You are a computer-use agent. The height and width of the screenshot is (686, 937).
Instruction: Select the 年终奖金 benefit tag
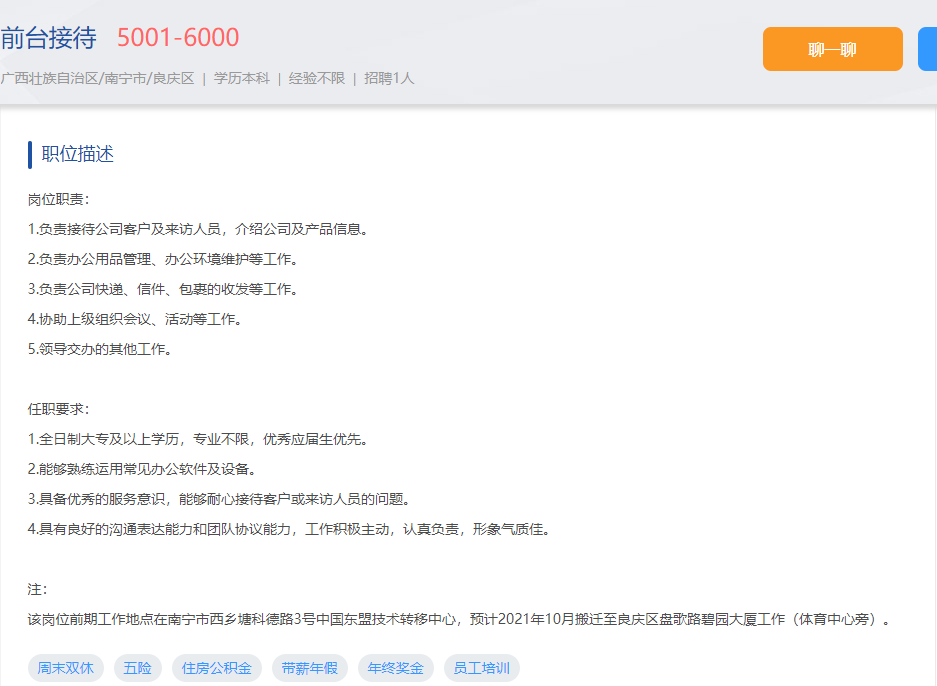396,668
